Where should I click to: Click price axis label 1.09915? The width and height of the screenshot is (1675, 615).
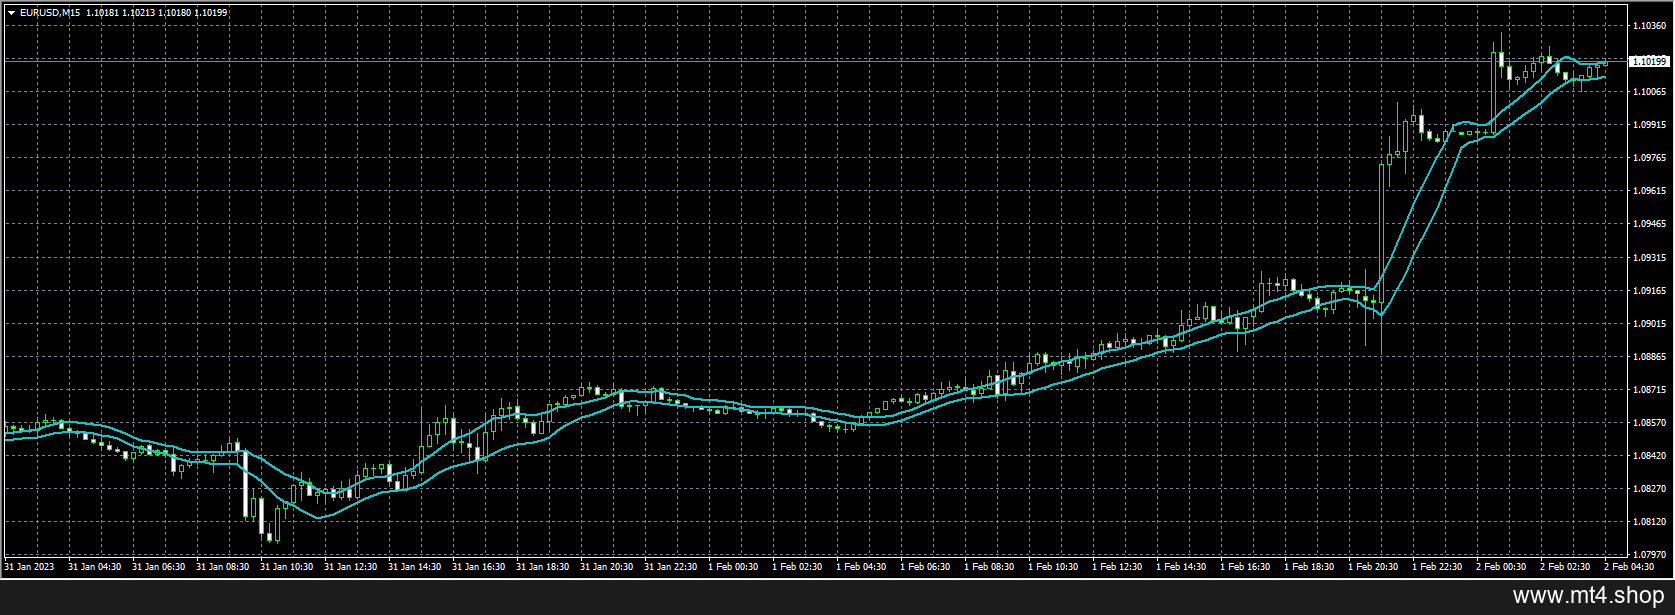pyautogui.click(x=1648, y=124)
